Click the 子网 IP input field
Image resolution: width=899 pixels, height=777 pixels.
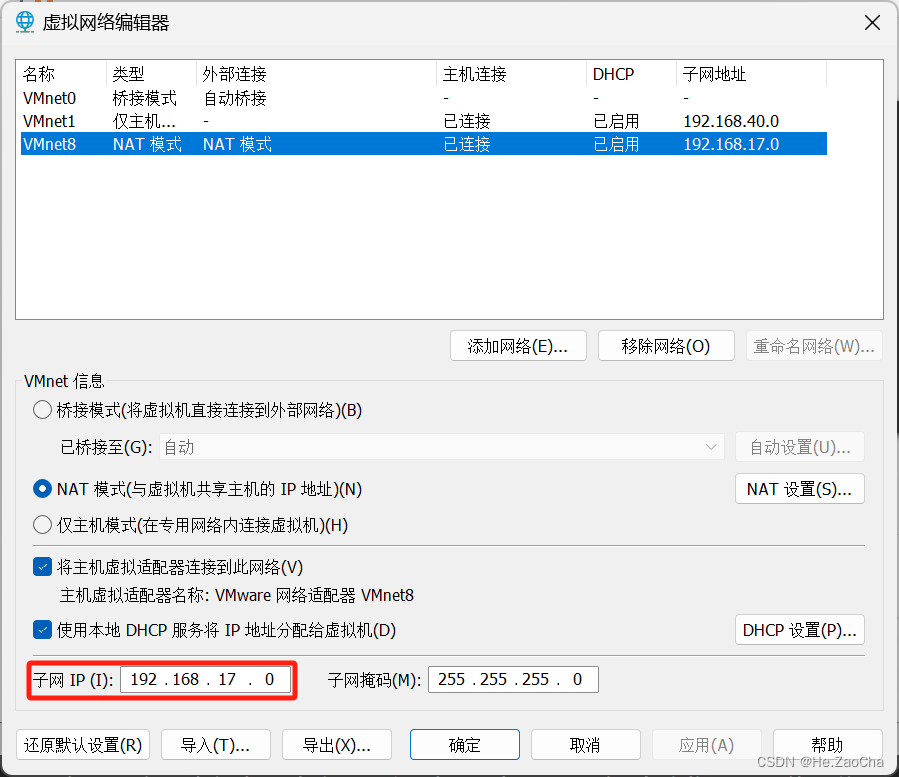[205, 679]
